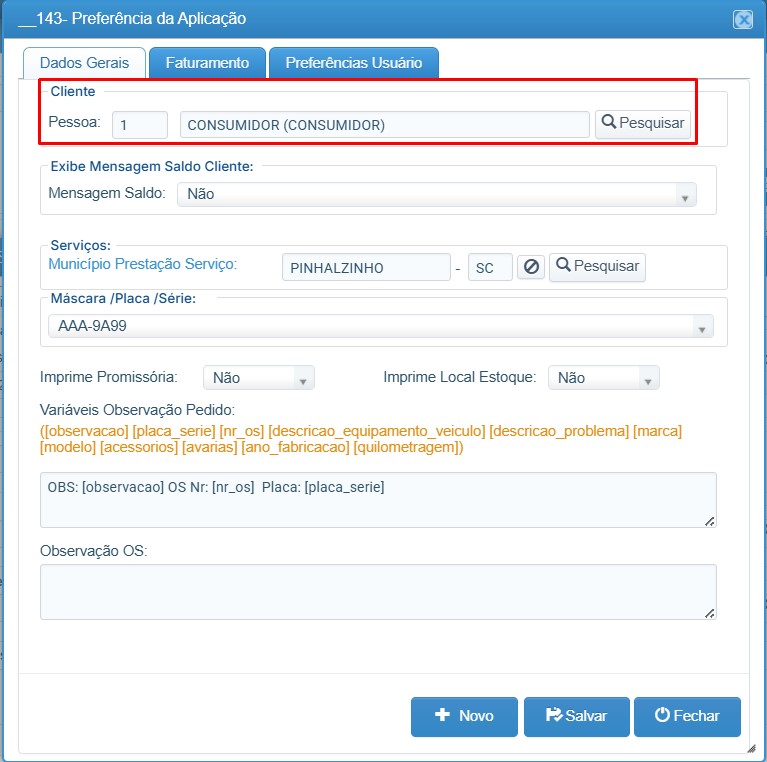Click the PINHALZINHO municipality field
767x762 pixels.
click(366, 268)
